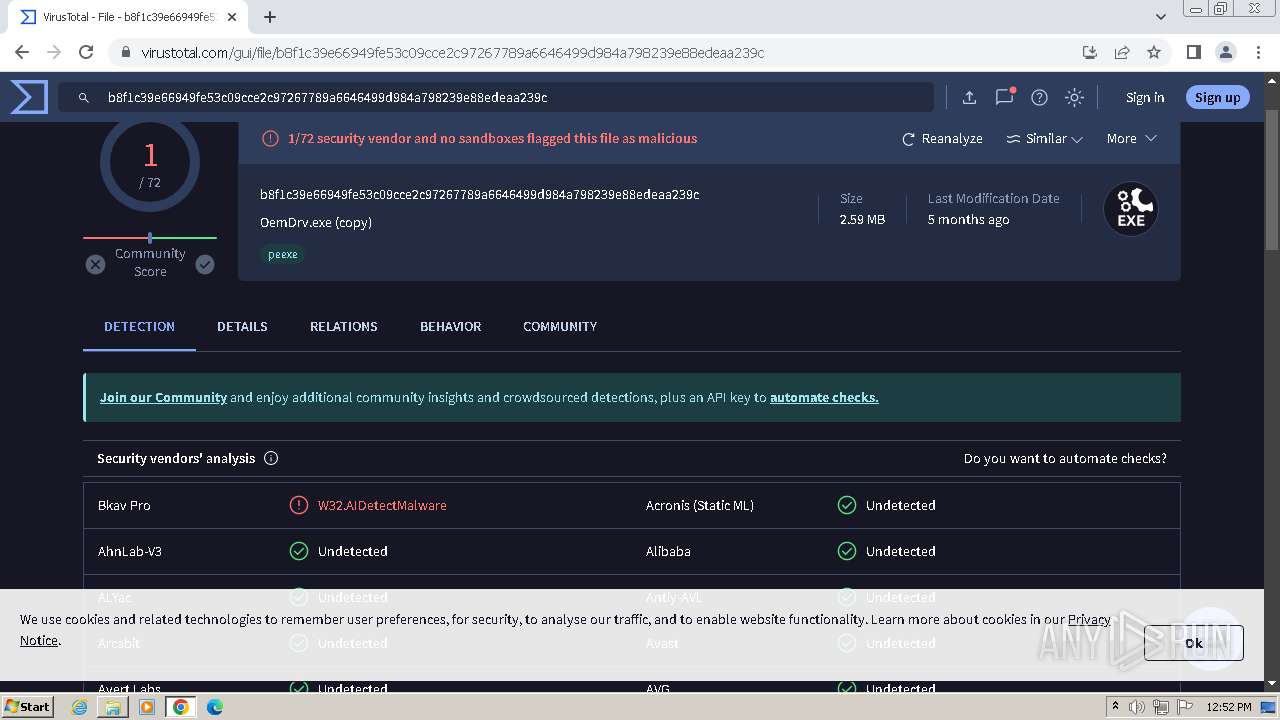Click the install/download page icon in address bar

pyautogui.click(x=1090, y=52)
